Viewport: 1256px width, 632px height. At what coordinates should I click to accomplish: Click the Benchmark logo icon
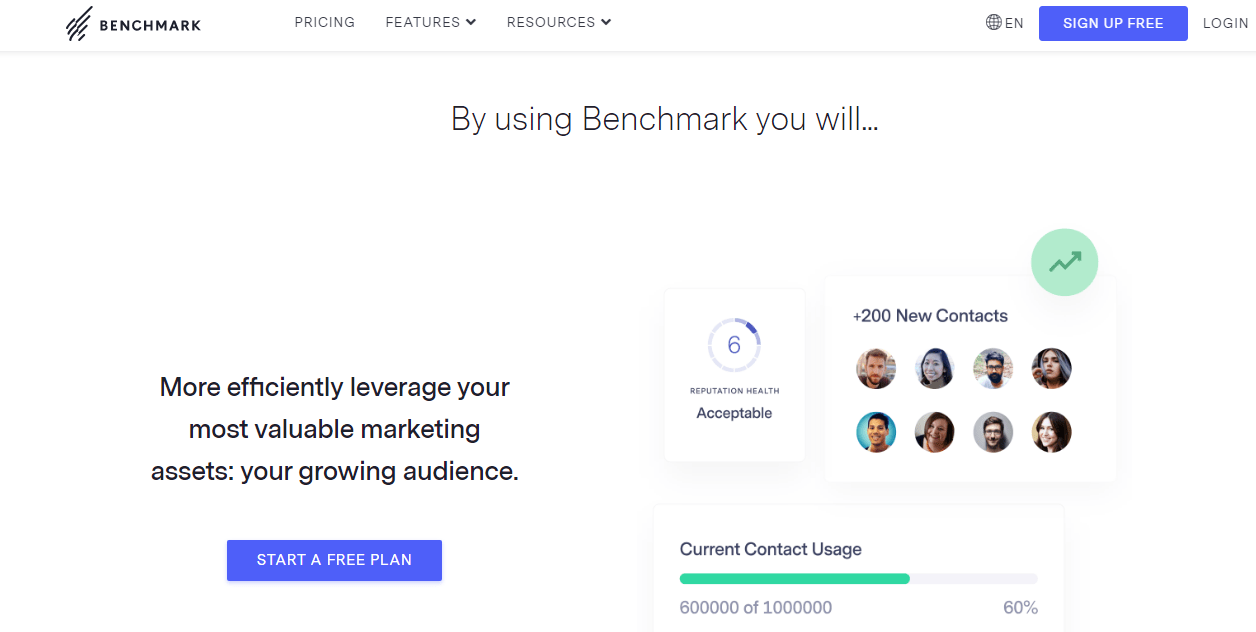pos(79,24)
